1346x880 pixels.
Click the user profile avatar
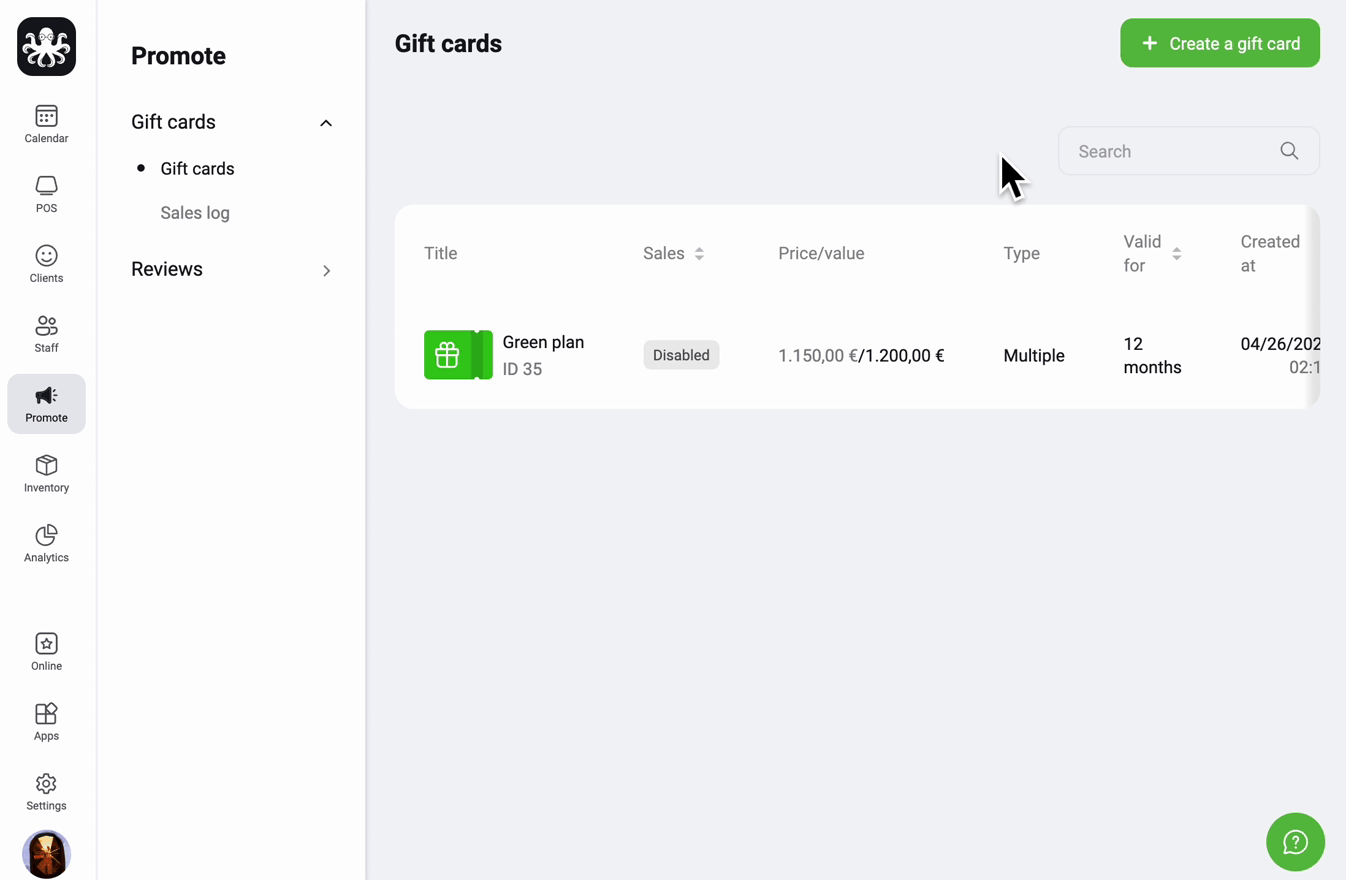tap(46, 854)
